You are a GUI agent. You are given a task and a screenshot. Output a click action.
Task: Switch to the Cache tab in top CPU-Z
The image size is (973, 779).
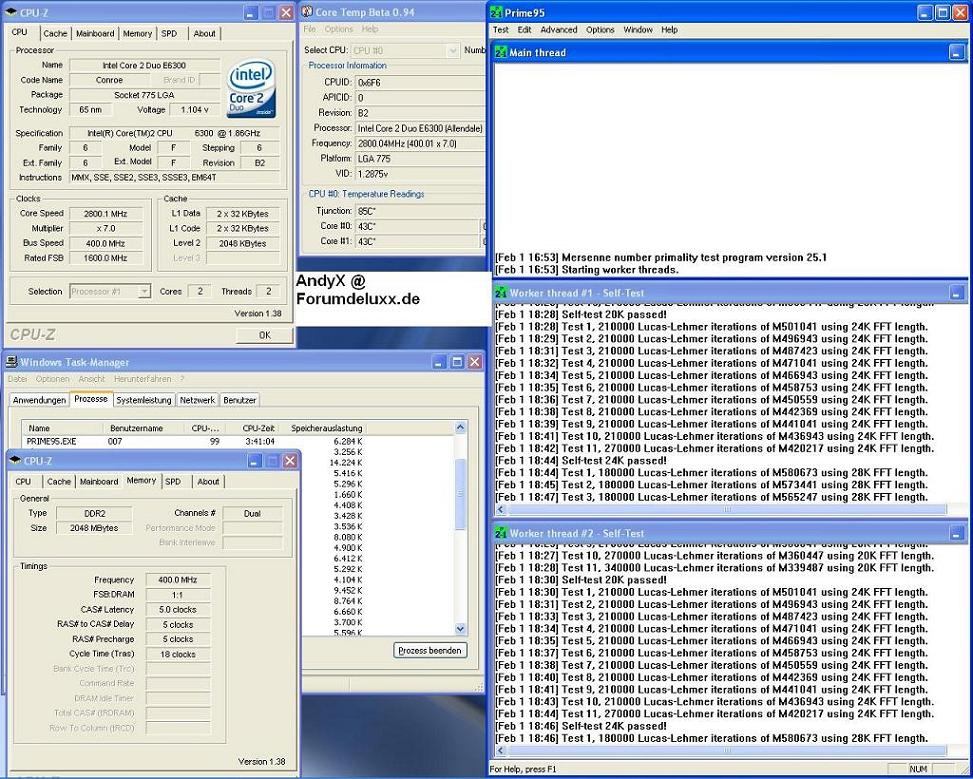tap(55, 34)
